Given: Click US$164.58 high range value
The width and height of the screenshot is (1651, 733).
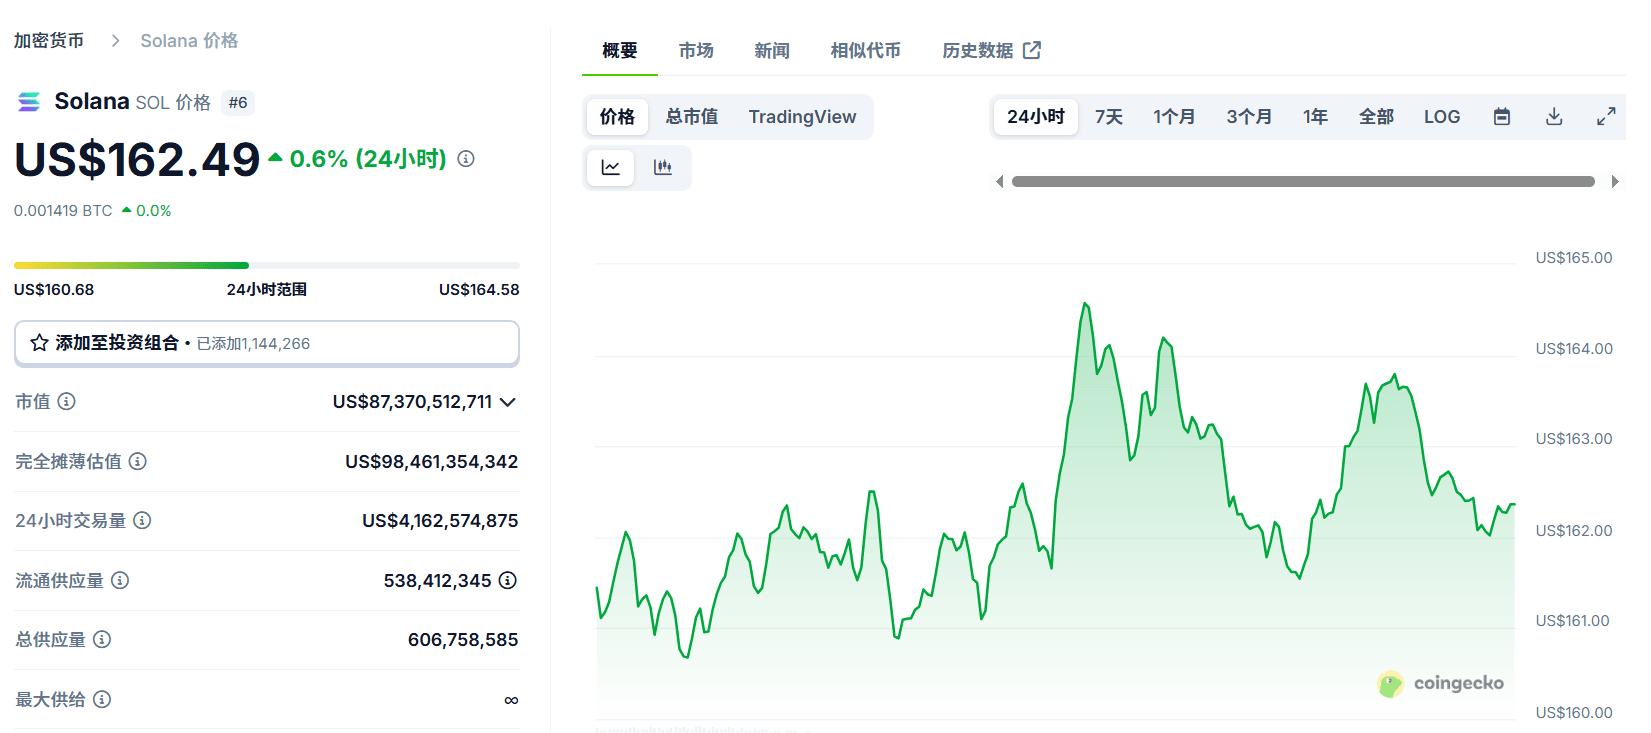Looking at the screenshot, I should (x=479, y=290).
